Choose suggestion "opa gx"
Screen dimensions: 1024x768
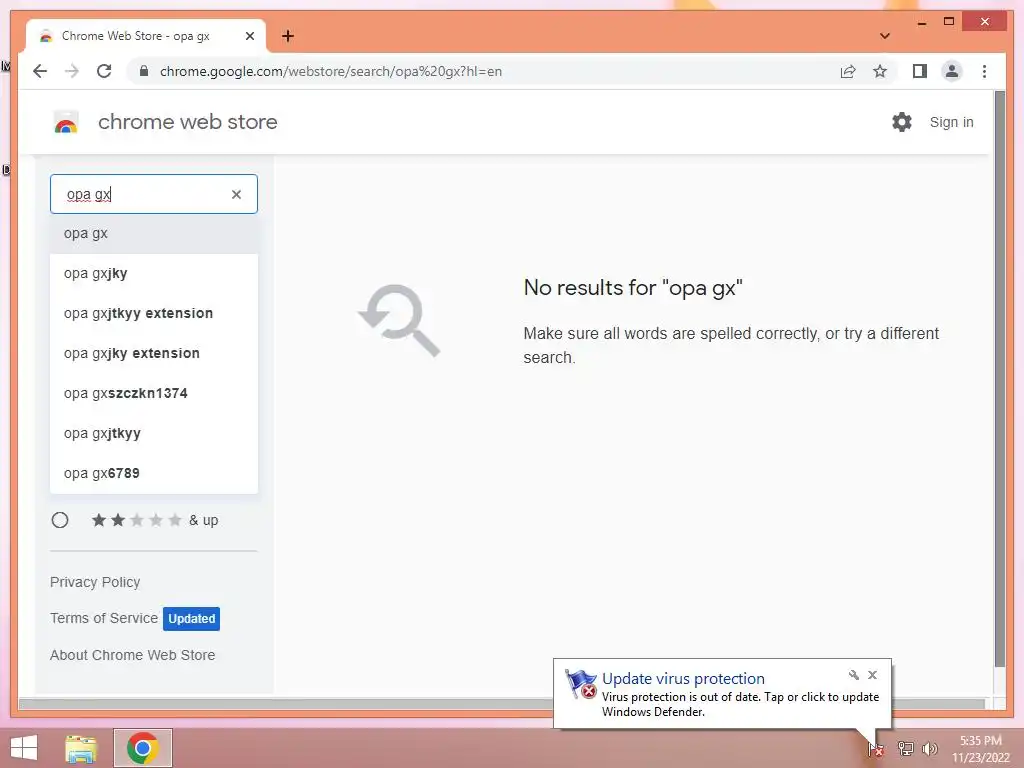pyautogui.click(x=153, y=233)
